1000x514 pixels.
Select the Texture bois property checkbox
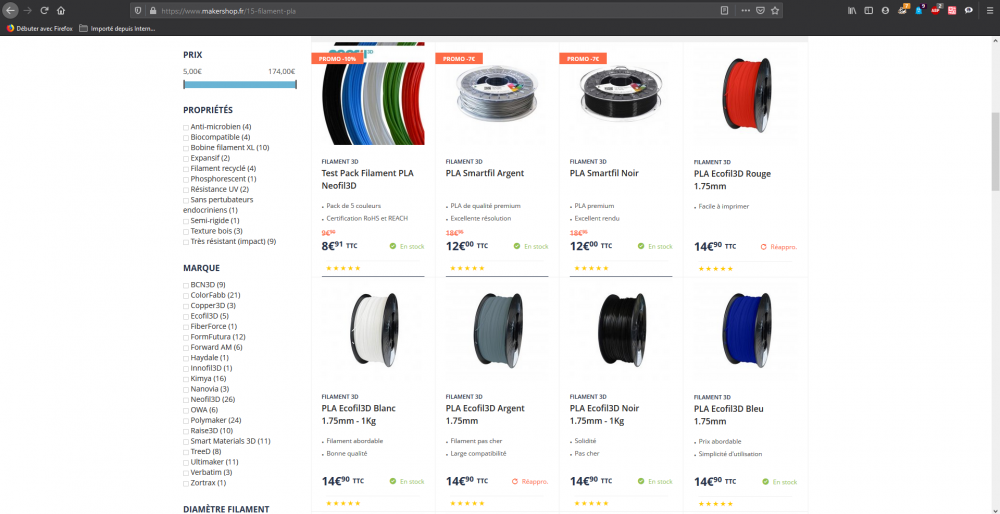tap(186, 231)
